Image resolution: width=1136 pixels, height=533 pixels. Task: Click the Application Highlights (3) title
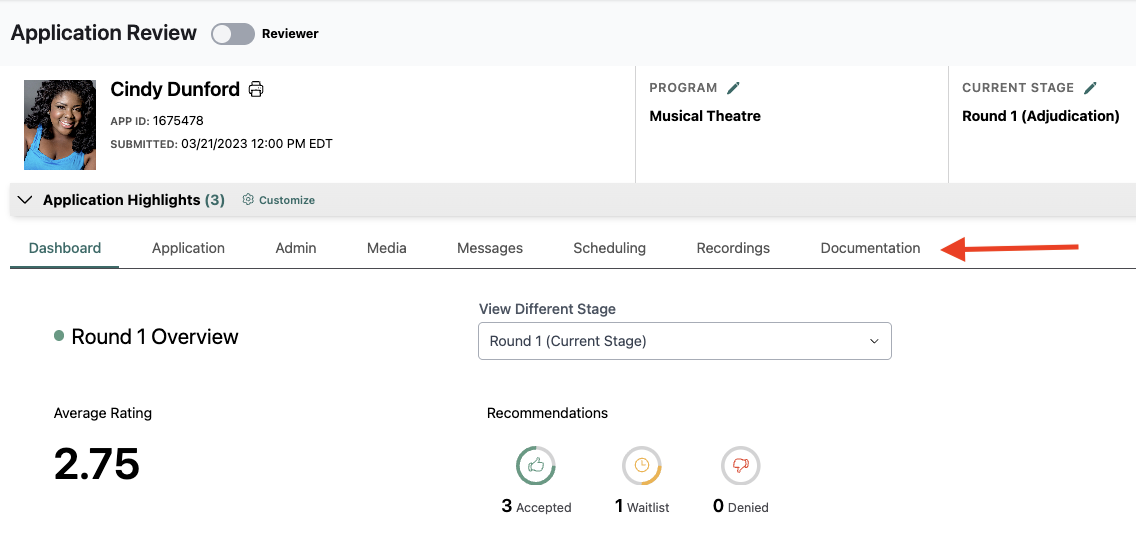point(134,200)
